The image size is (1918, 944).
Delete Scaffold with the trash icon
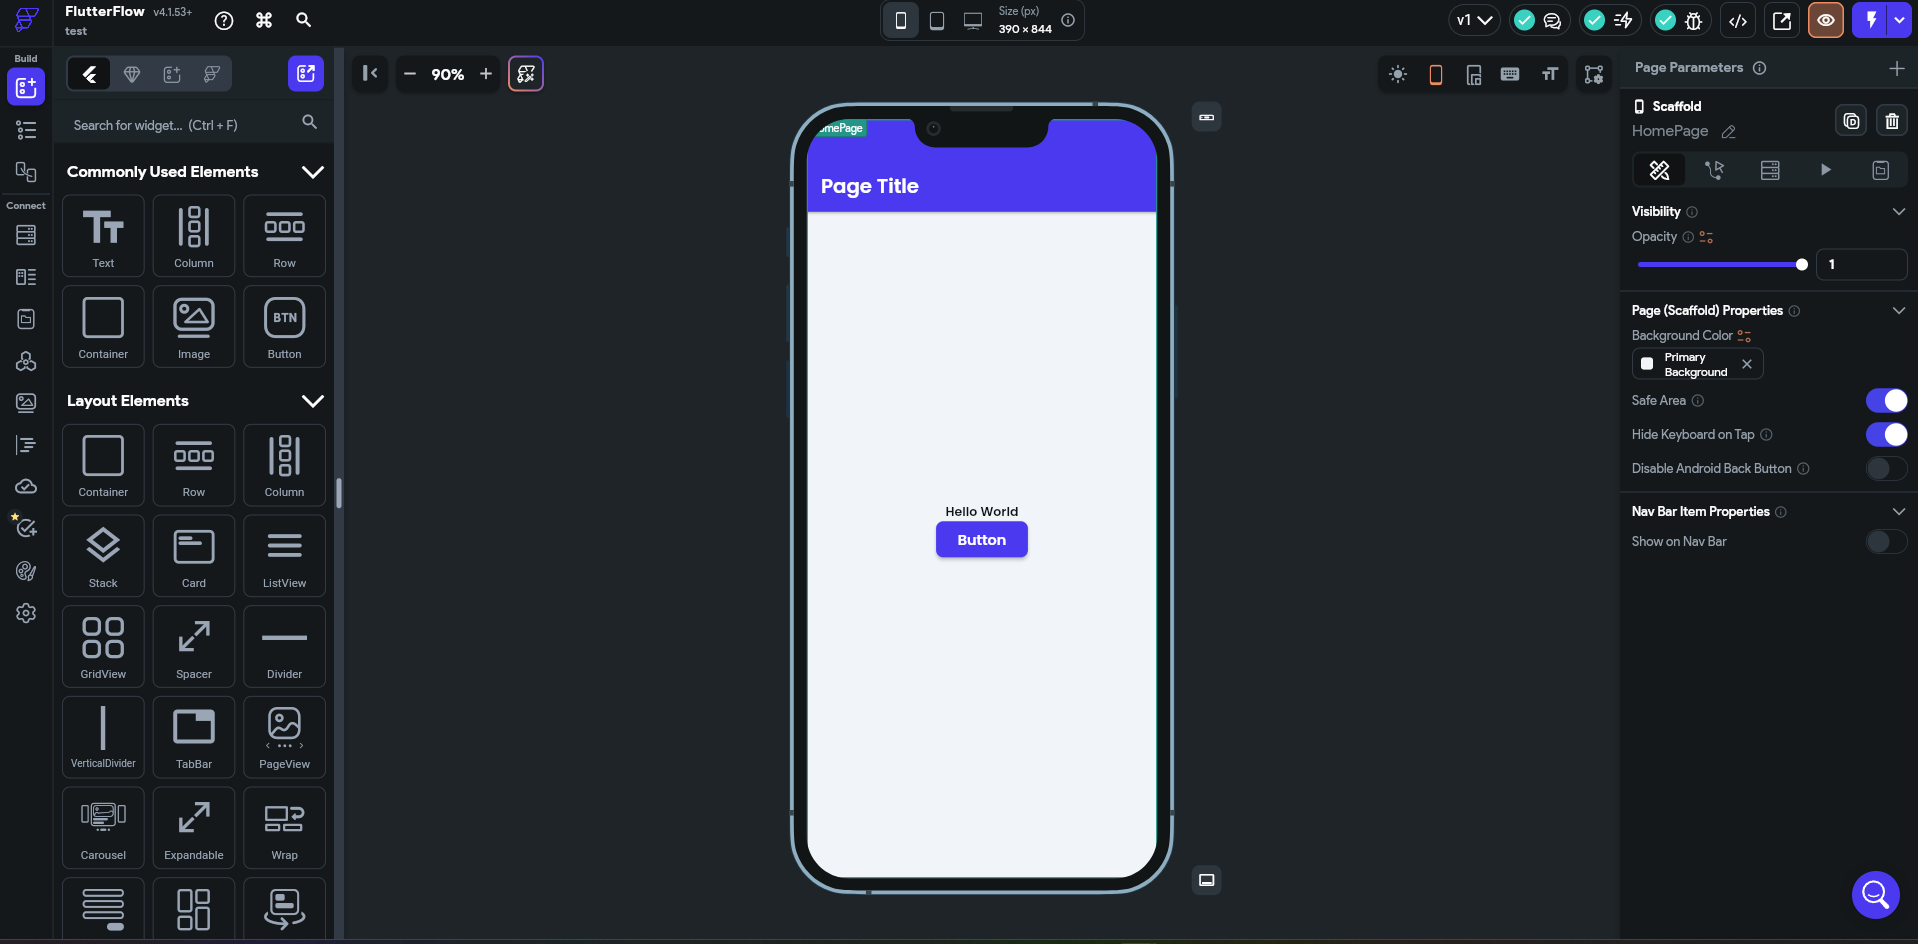coord(1892,121)
